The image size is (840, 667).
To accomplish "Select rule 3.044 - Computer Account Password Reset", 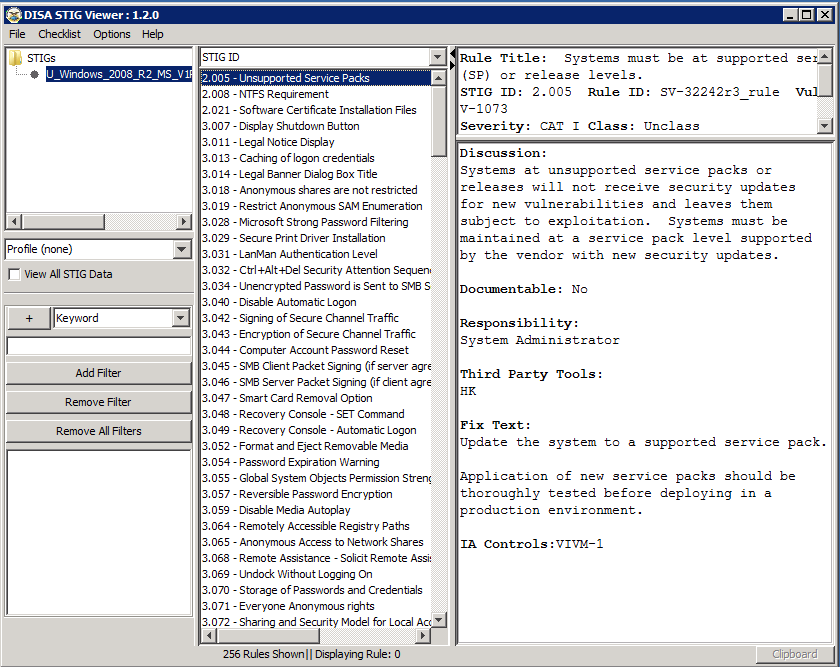I will [316, 350].
